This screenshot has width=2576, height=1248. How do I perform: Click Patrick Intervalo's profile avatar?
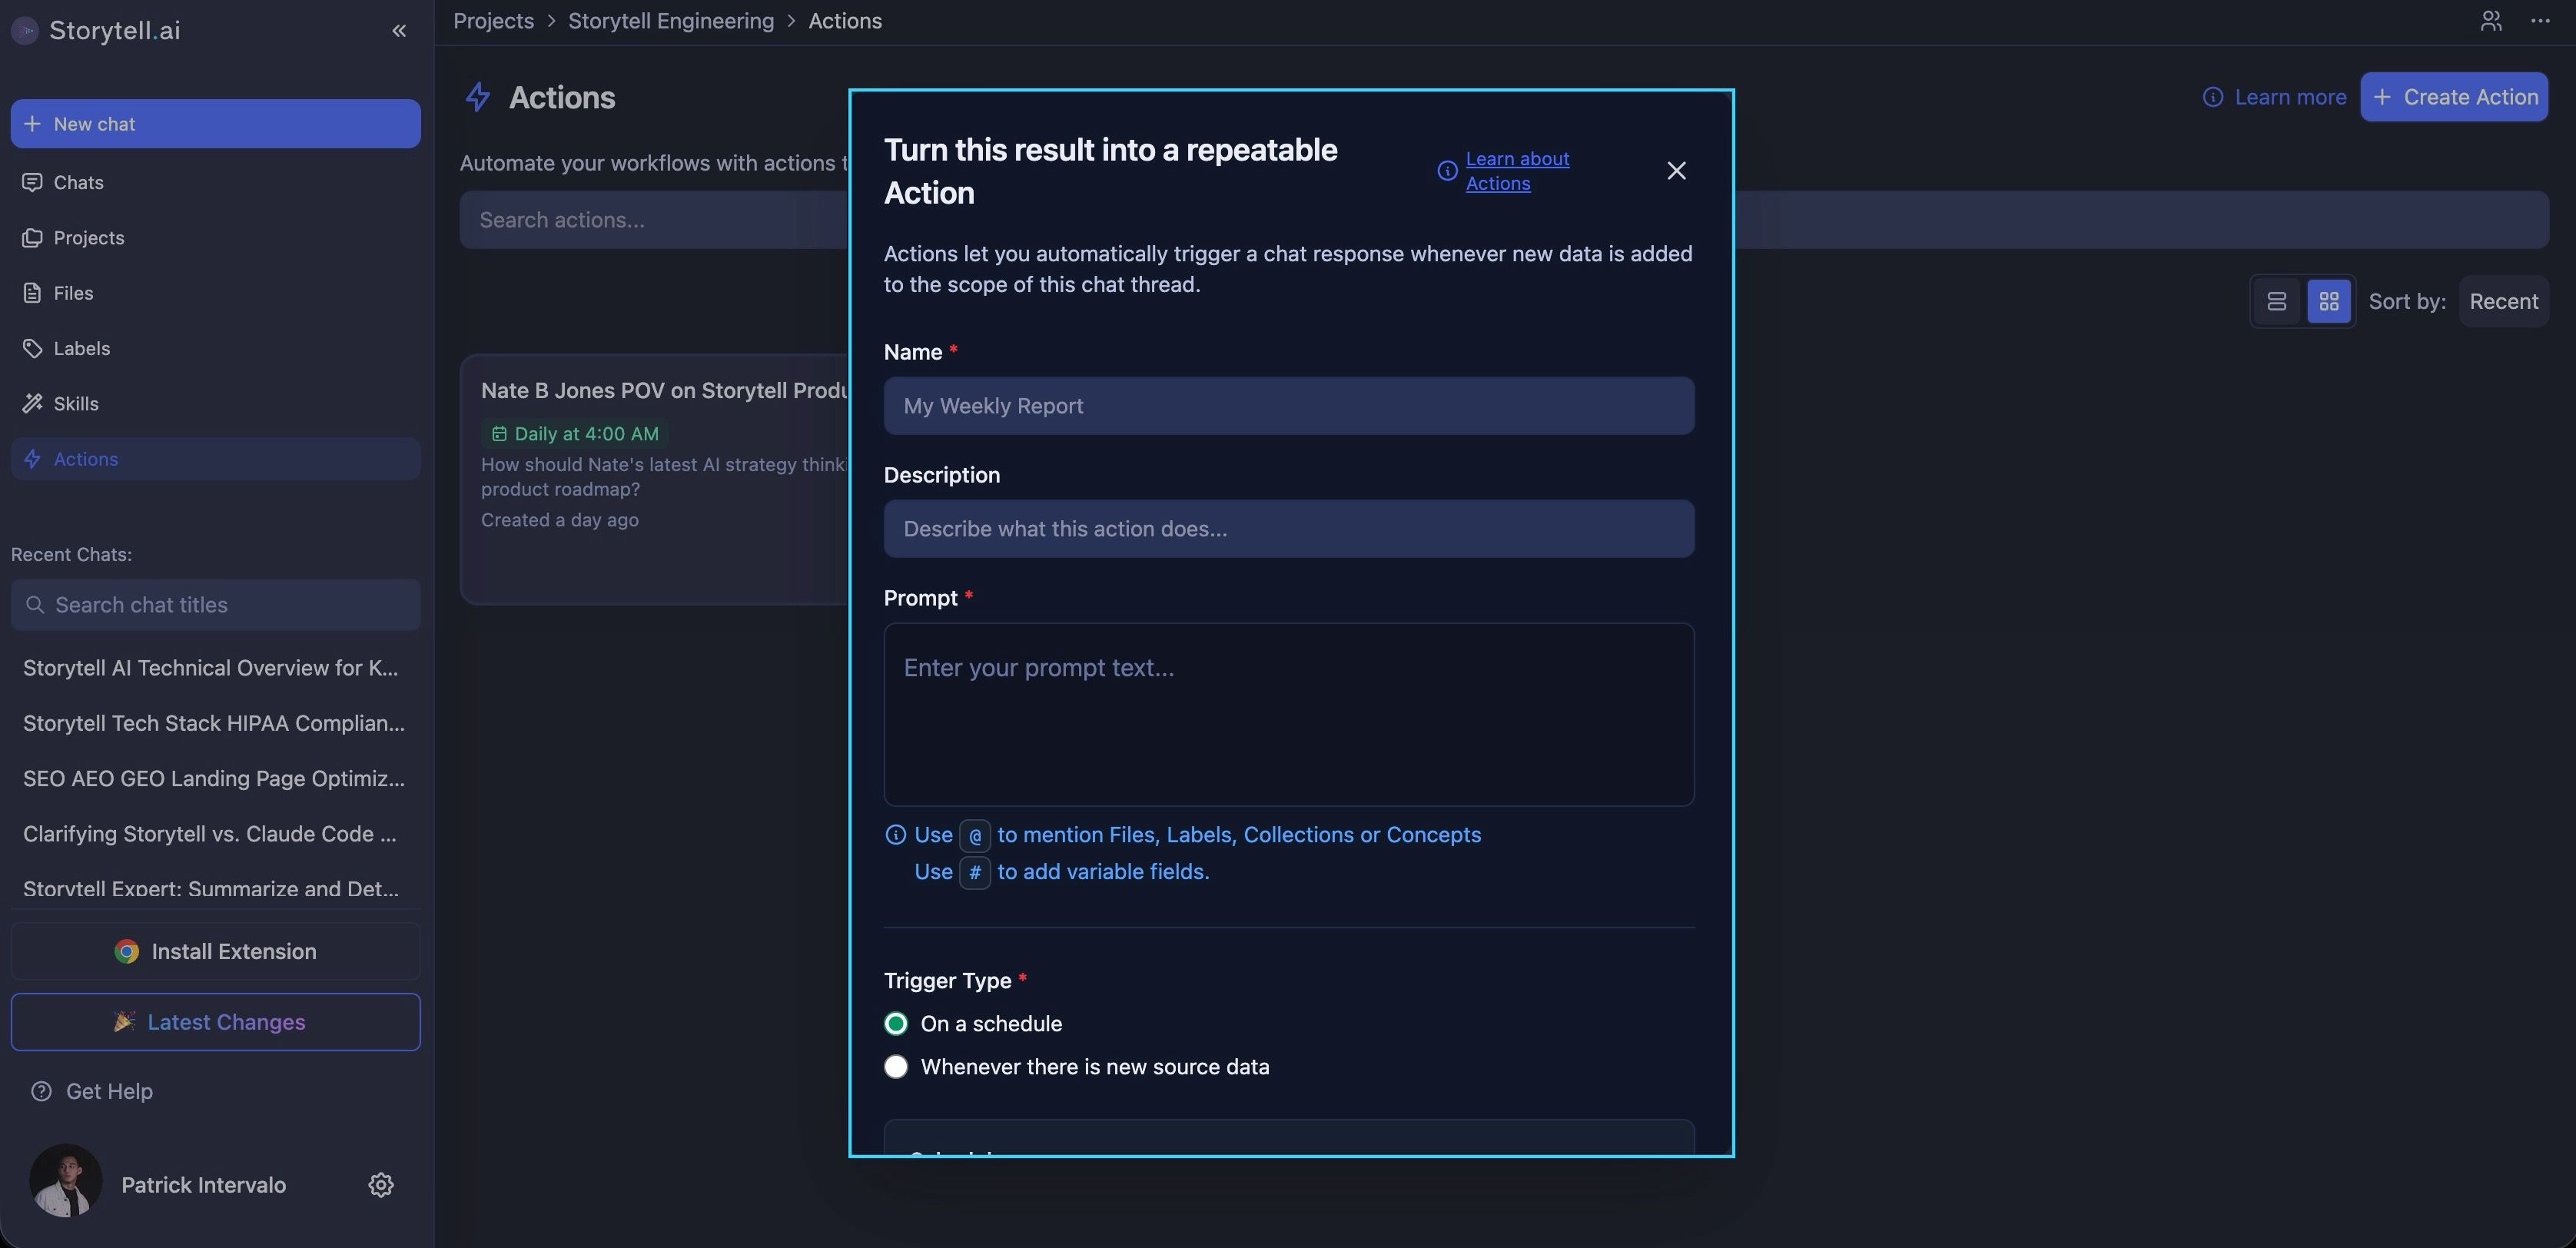click(x=66, y=1181)
